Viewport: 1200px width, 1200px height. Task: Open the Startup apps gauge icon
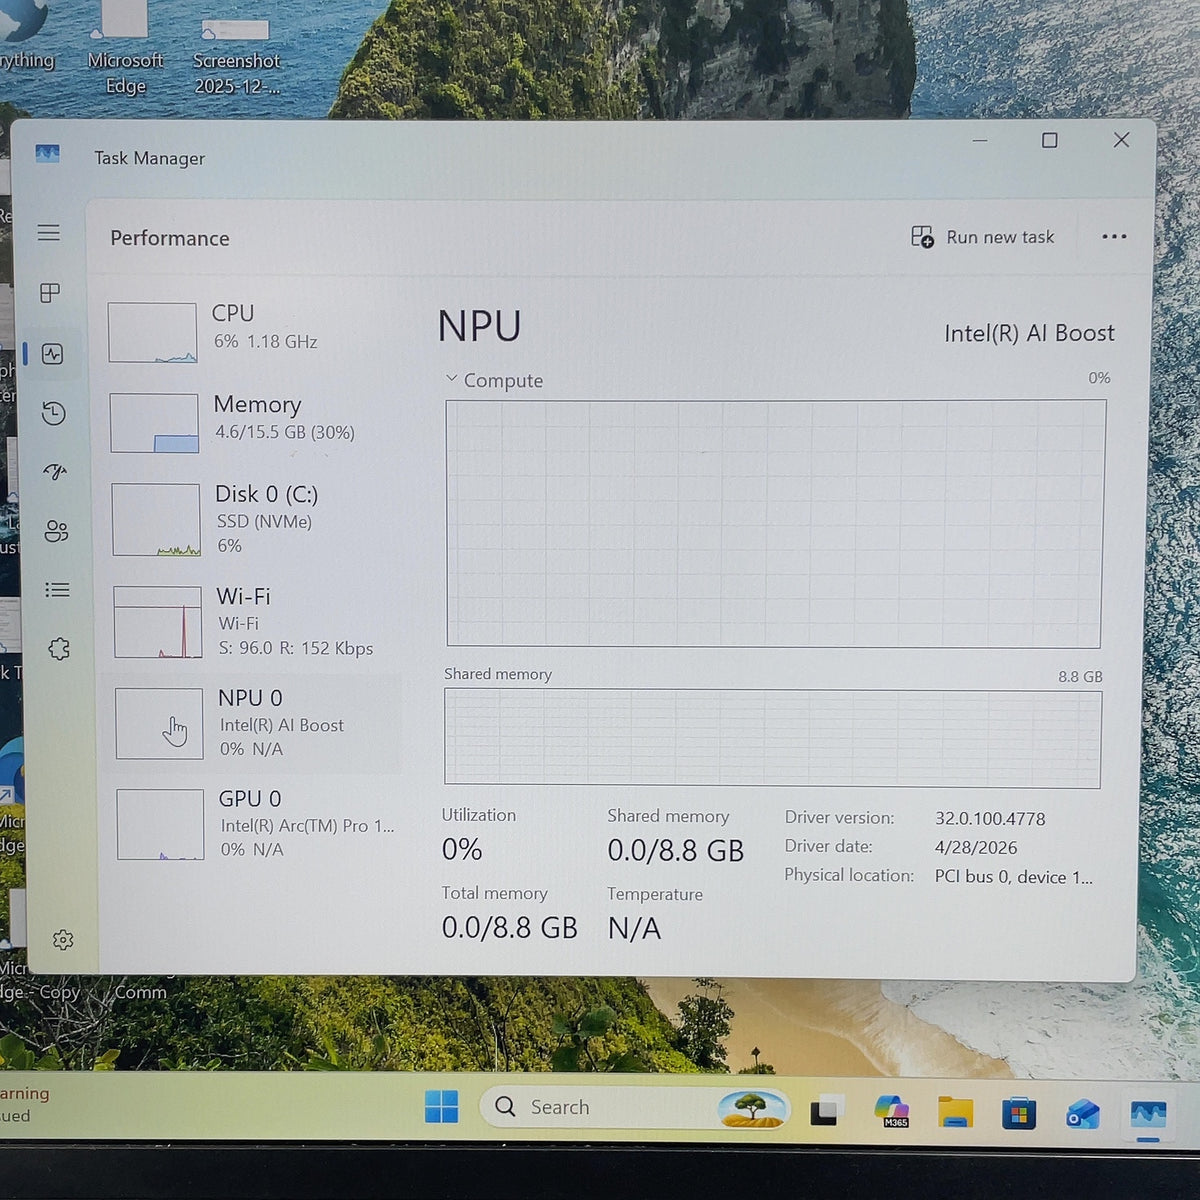[55, 472]
